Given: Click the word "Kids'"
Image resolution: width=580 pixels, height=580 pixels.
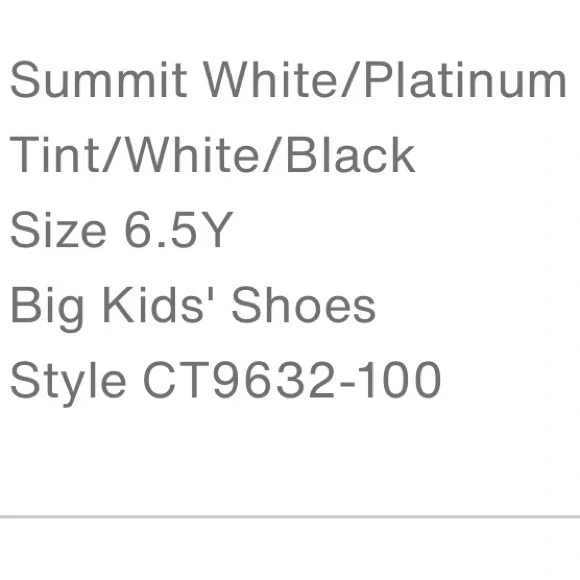Looking at the screenshot, I should pyautogui.click(x=153, y=304).
